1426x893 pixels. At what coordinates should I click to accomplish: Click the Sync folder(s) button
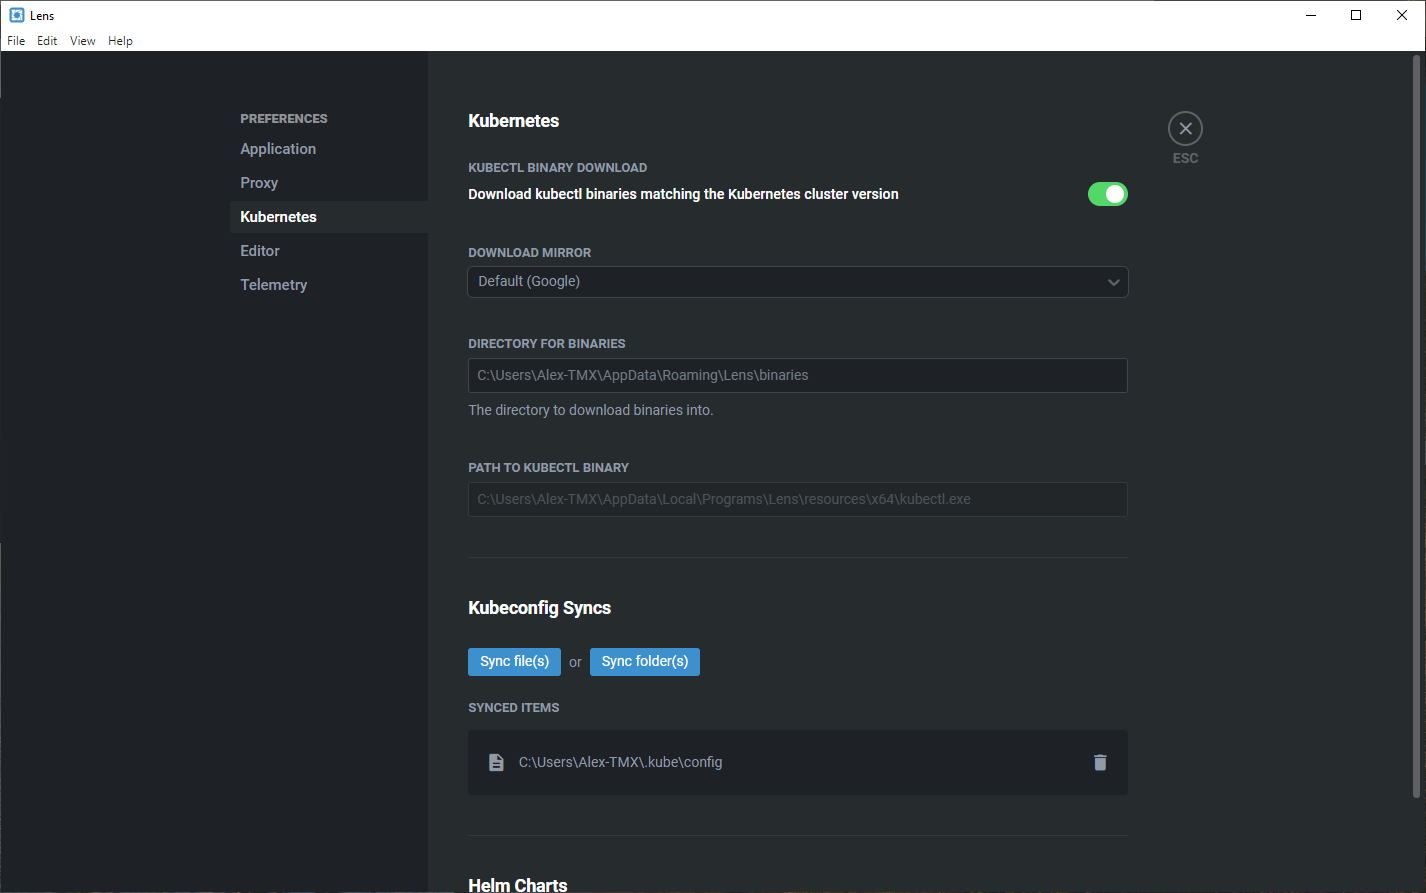[x=645, y=662]
